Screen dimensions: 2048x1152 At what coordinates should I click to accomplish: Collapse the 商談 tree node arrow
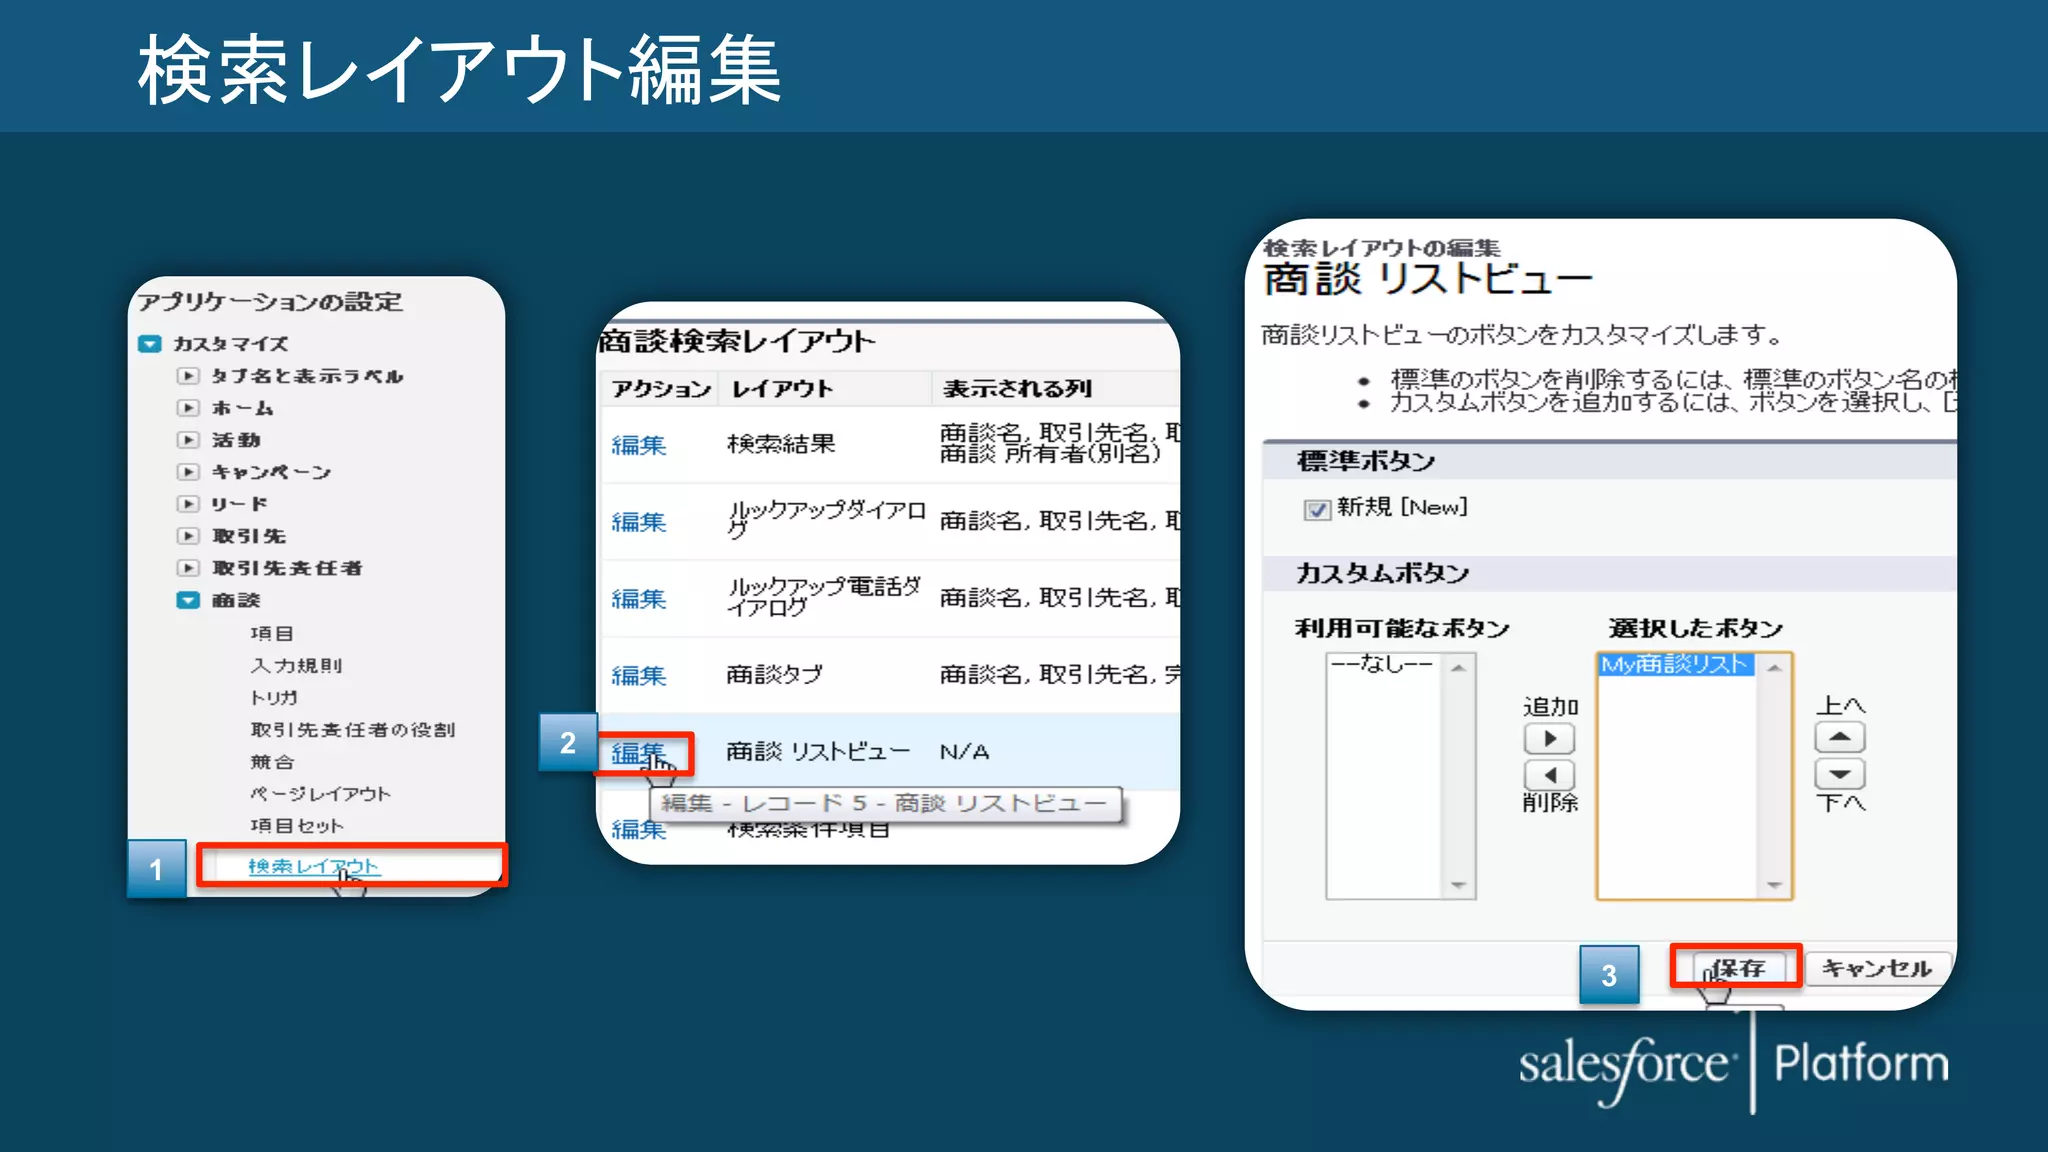(x=188, y=600)
